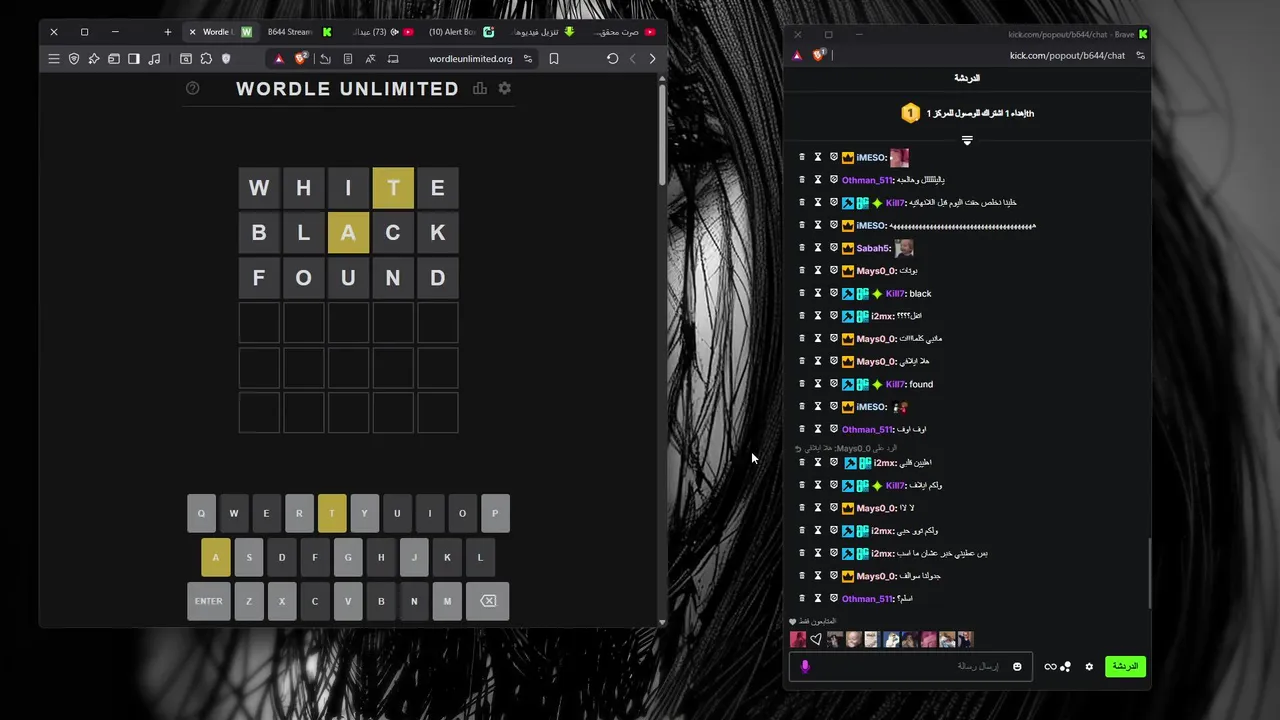Viewport: 1280px width, 720px height.
Task: Select the Wordle Unlimited tab
Action: 222,32
